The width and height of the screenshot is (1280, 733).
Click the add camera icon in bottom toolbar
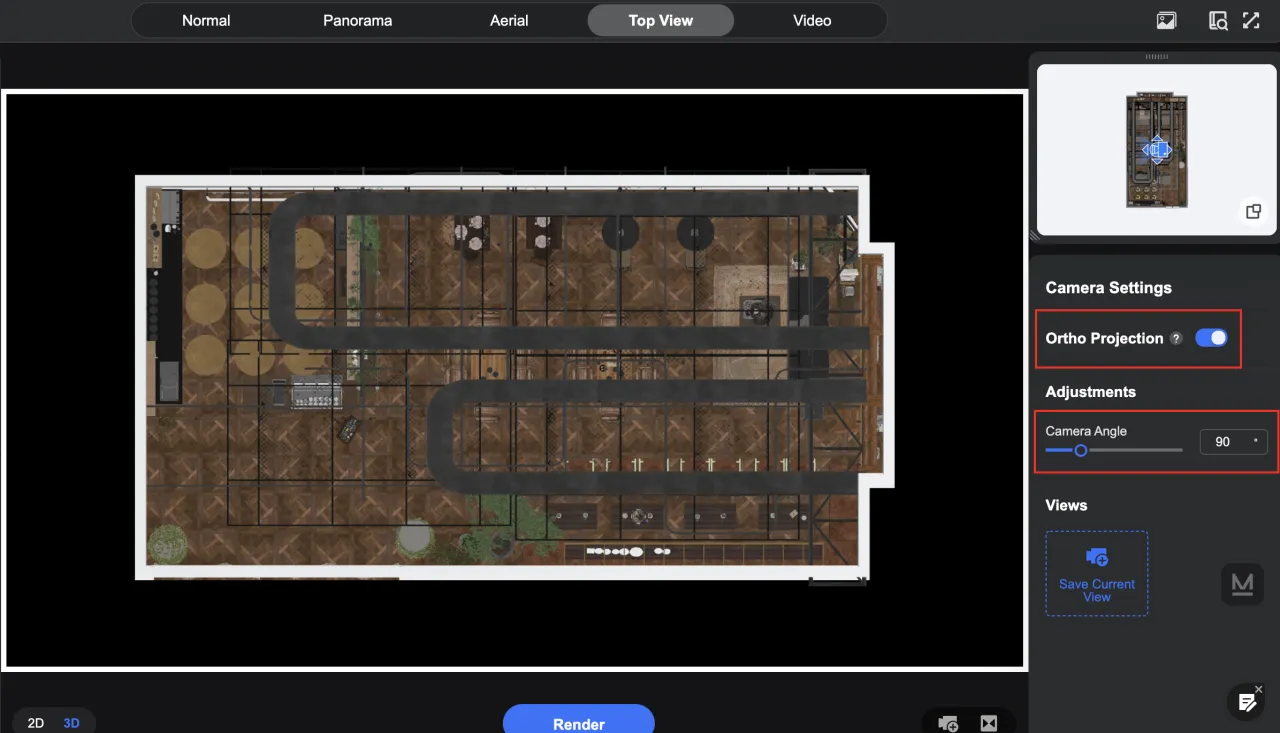click(948, 723)
